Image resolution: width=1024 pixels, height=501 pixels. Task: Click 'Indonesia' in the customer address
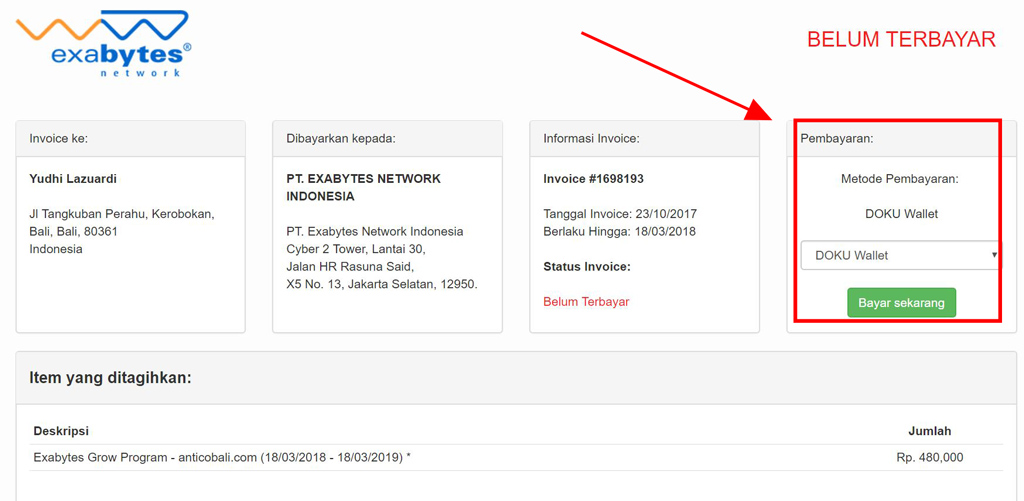56,249
